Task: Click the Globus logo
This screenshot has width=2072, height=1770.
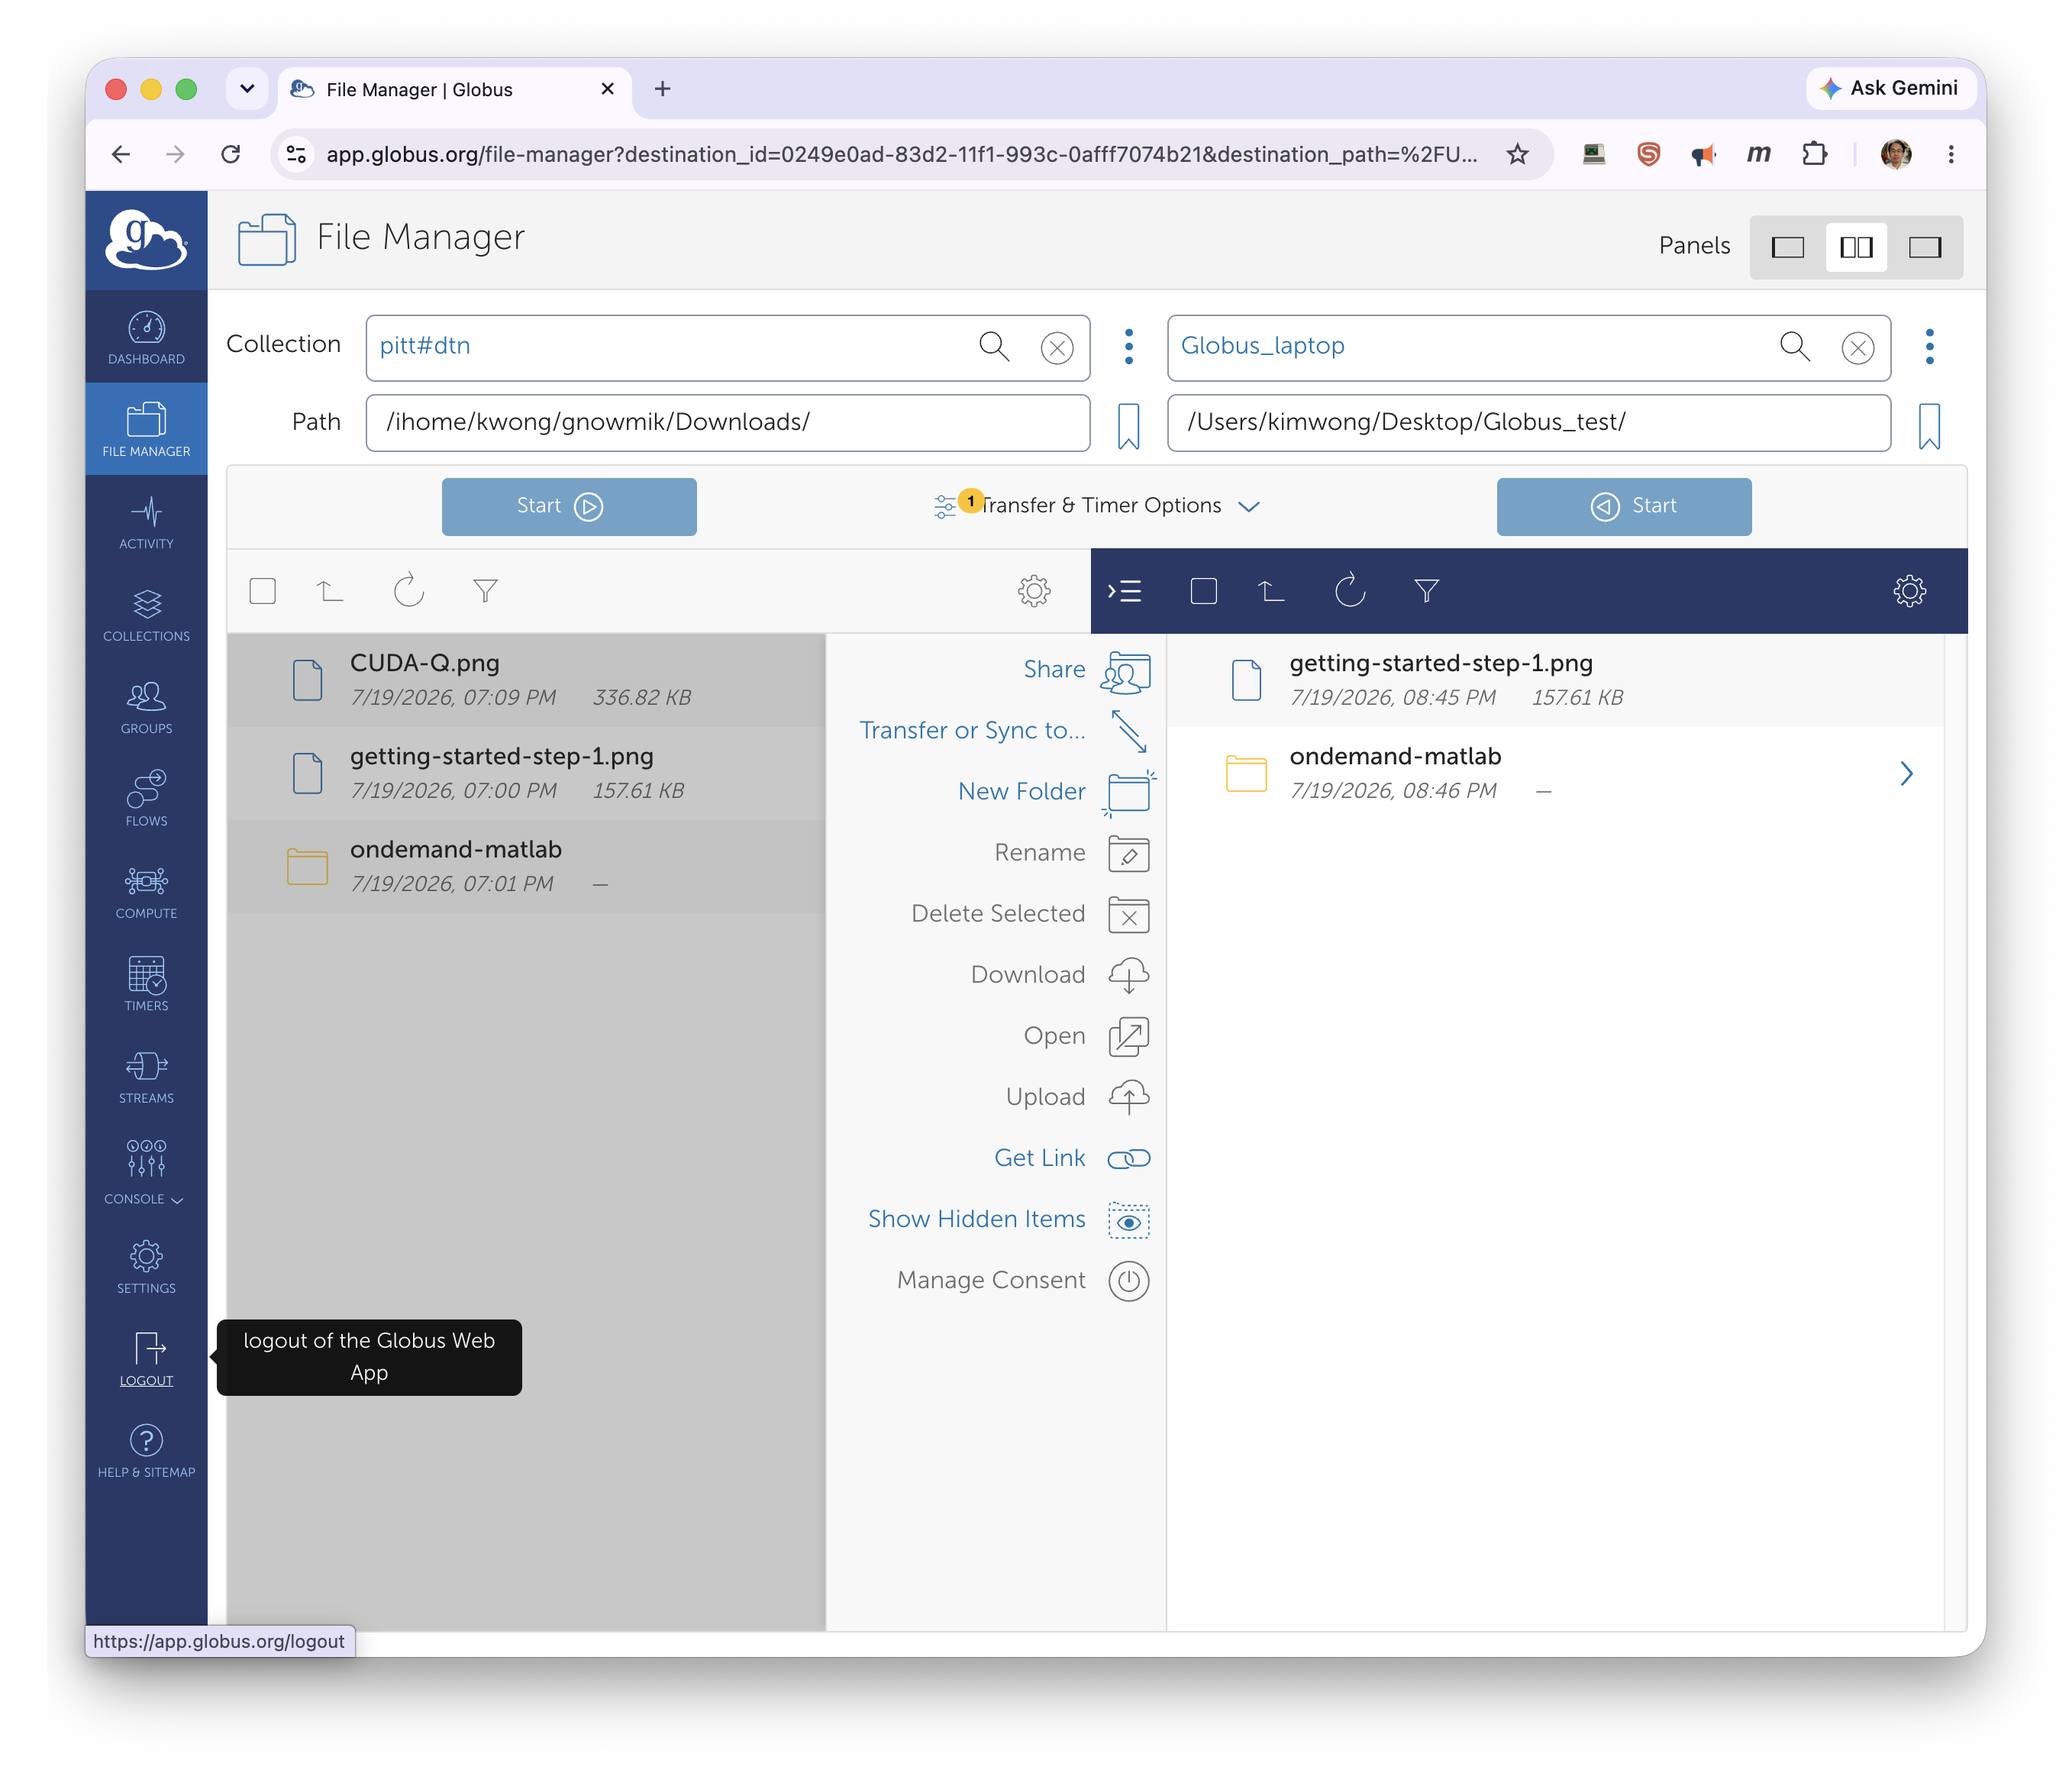Action: (x=146, y=240)
